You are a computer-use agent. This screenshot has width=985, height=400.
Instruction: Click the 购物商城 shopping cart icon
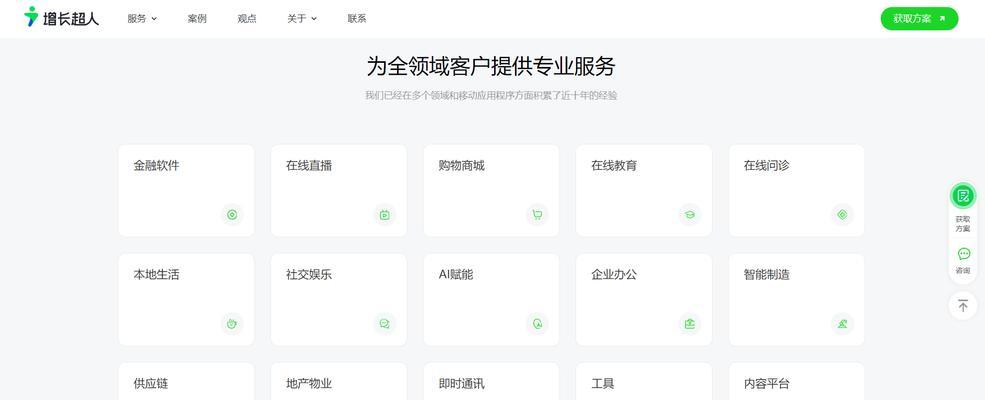(x=537, y=215)
